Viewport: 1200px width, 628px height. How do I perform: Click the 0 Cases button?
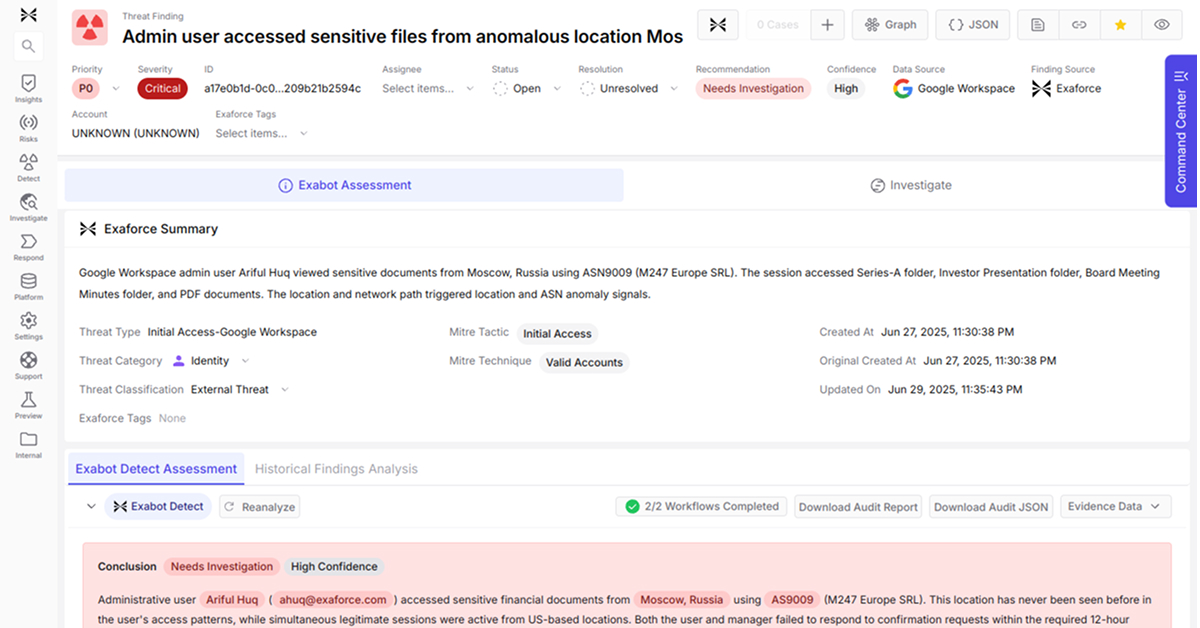(x=777, y=25)
